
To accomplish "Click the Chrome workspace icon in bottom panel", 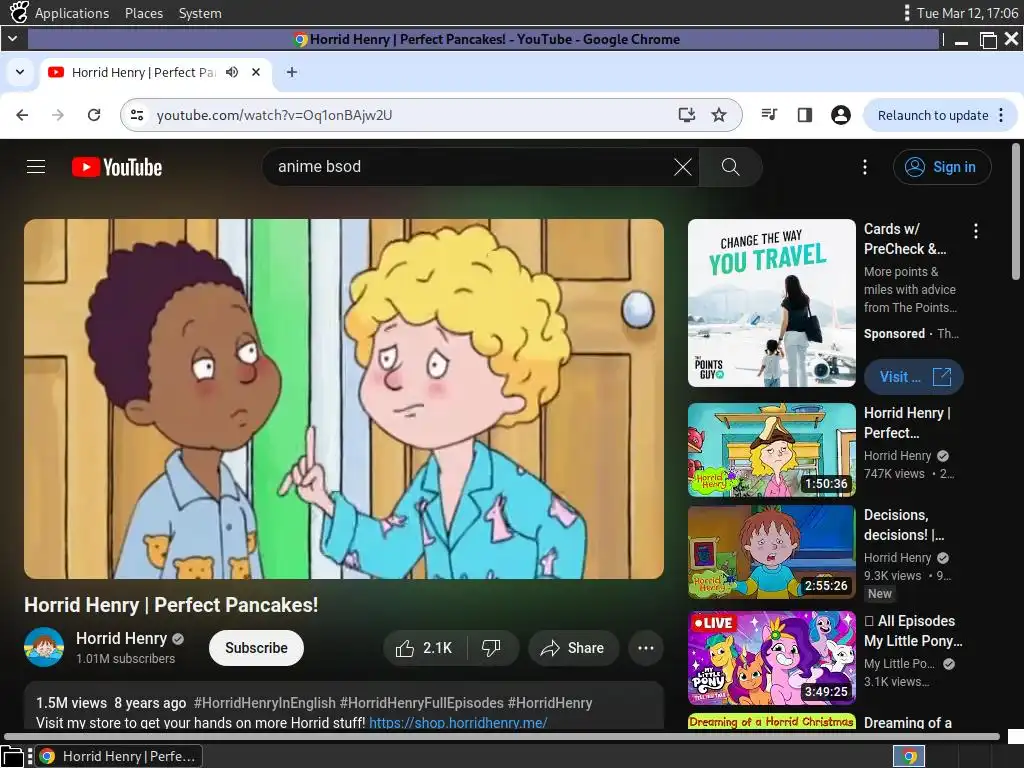I will (909, 756).
